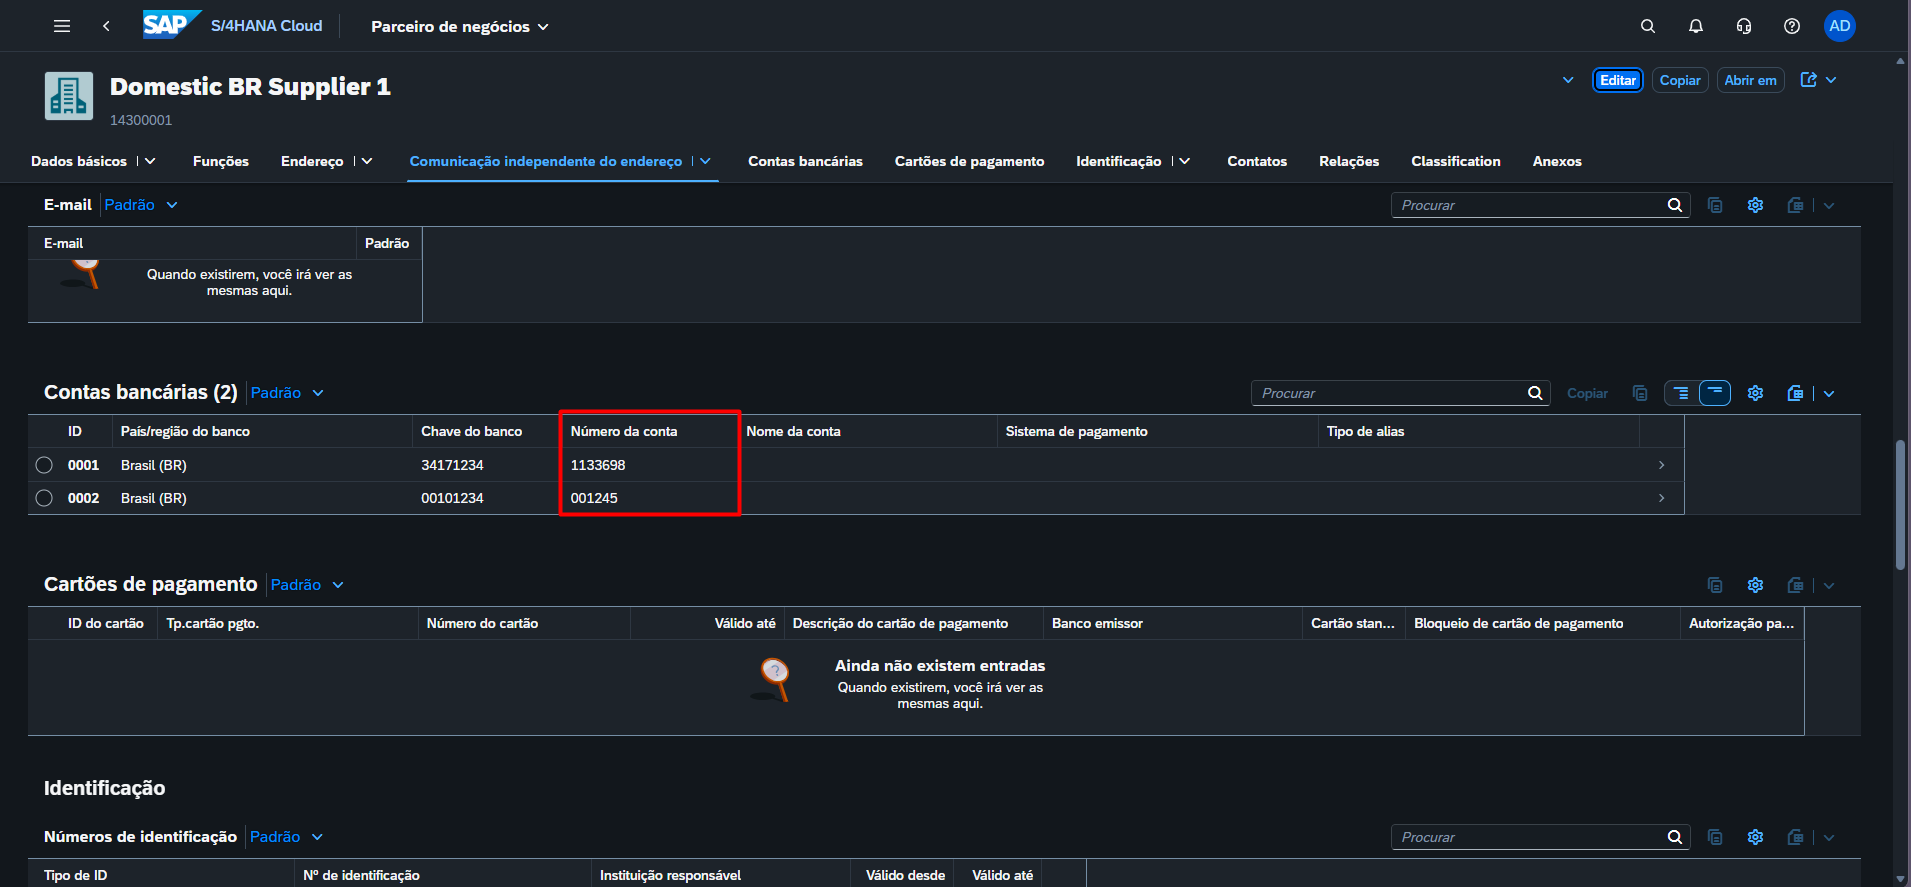
Task: Open table settings gear in Cartões de pagamento
Action: [x=1755, y=585]
